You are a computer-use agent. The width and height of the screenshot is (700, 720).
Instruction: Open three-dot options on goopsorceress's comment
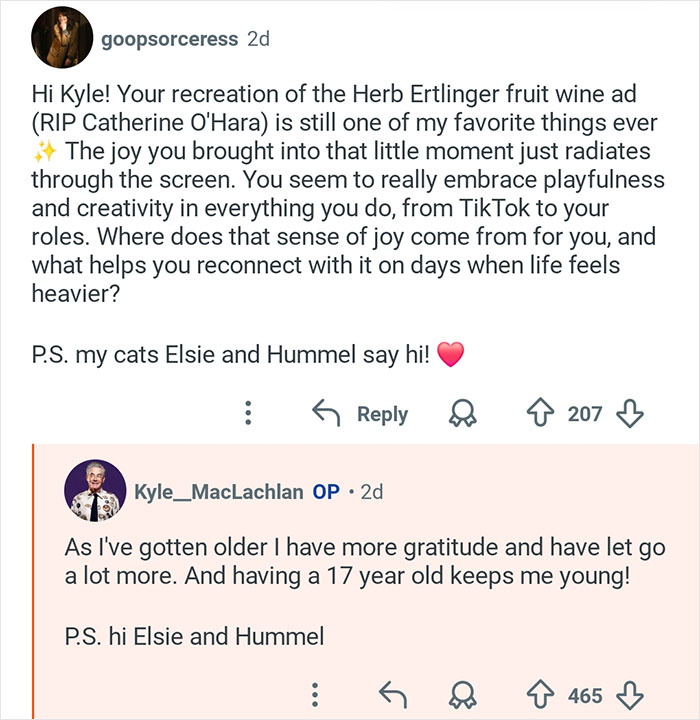click(246, 414)
